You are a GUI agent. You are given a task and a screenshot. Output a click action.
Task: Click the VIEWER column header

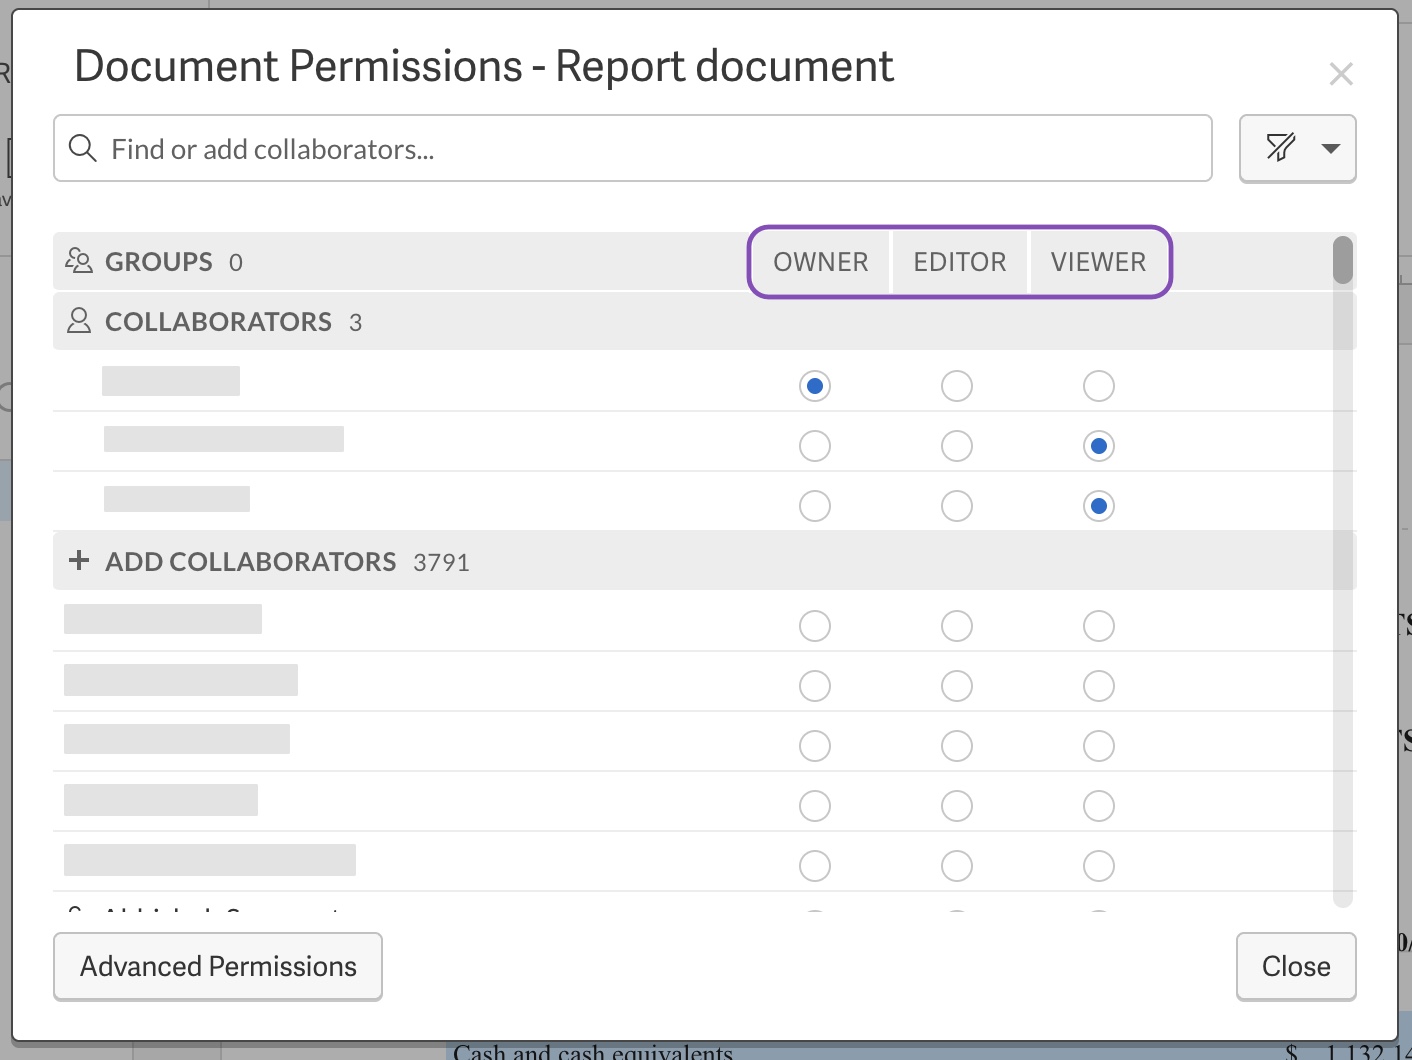point(1098,262)
